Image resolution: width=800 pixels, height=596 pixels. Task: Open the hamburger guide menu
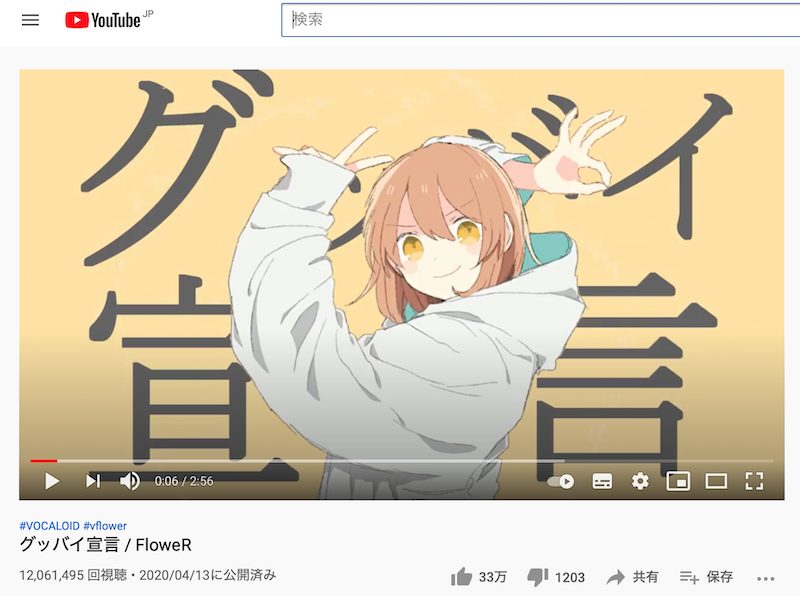pos(30,20)
